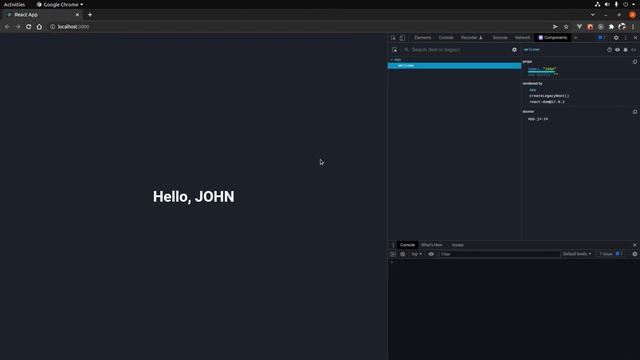The height and width of the screenshot is (360, 640).
Task: Select the Welcome component row
Action: pyautogui.click(x=454, y=66)
